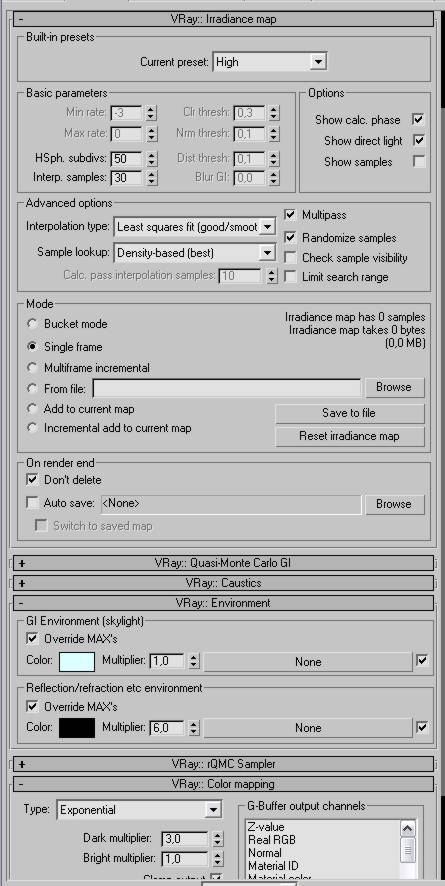The image size is (445, 886).
Task: Click the GI Environment Multiplier field
Action: point(167,661)
